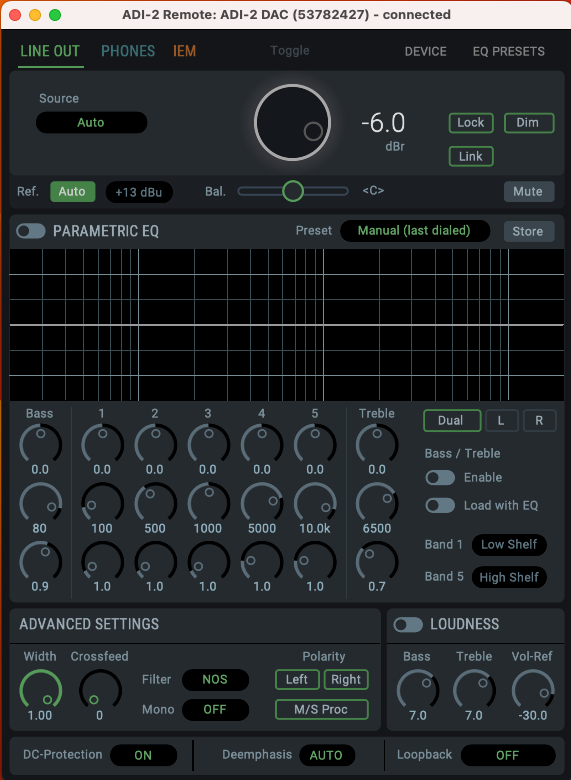Click band 3 frequency knob at 1000

pyautogui.click(x=208, y=502)
